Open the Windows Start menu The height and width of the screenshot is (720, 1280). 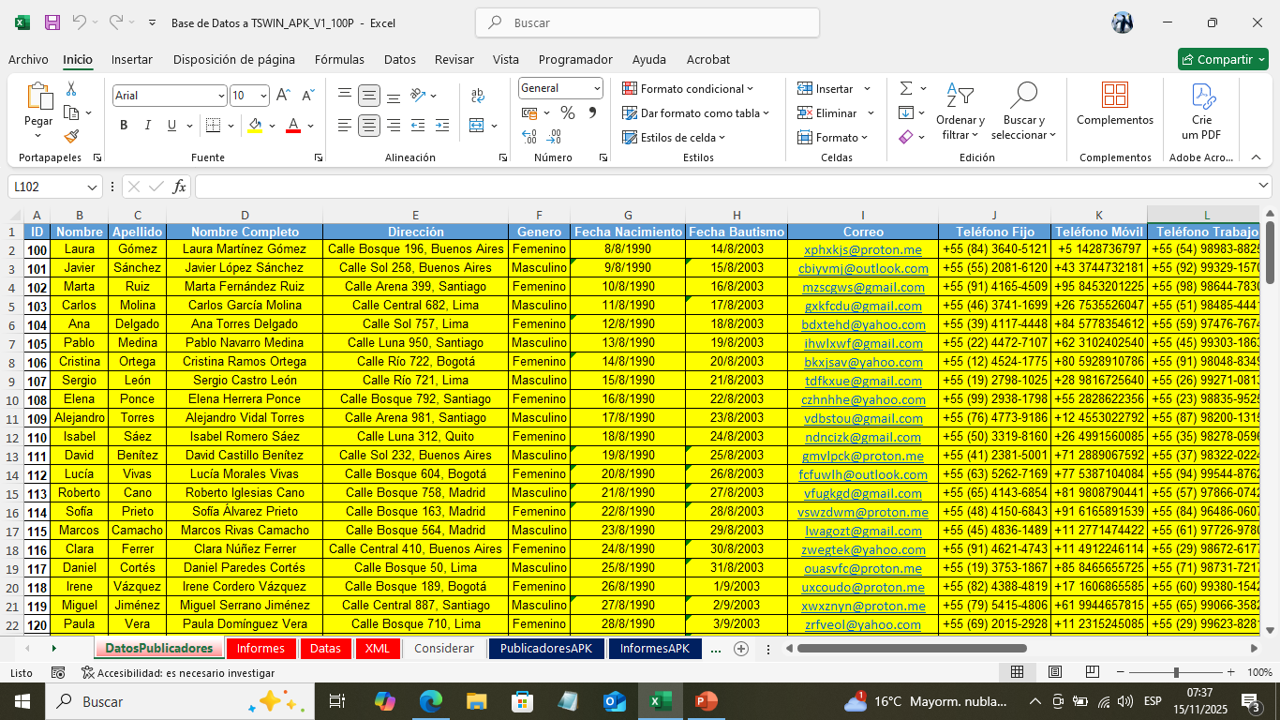(22, 702)
